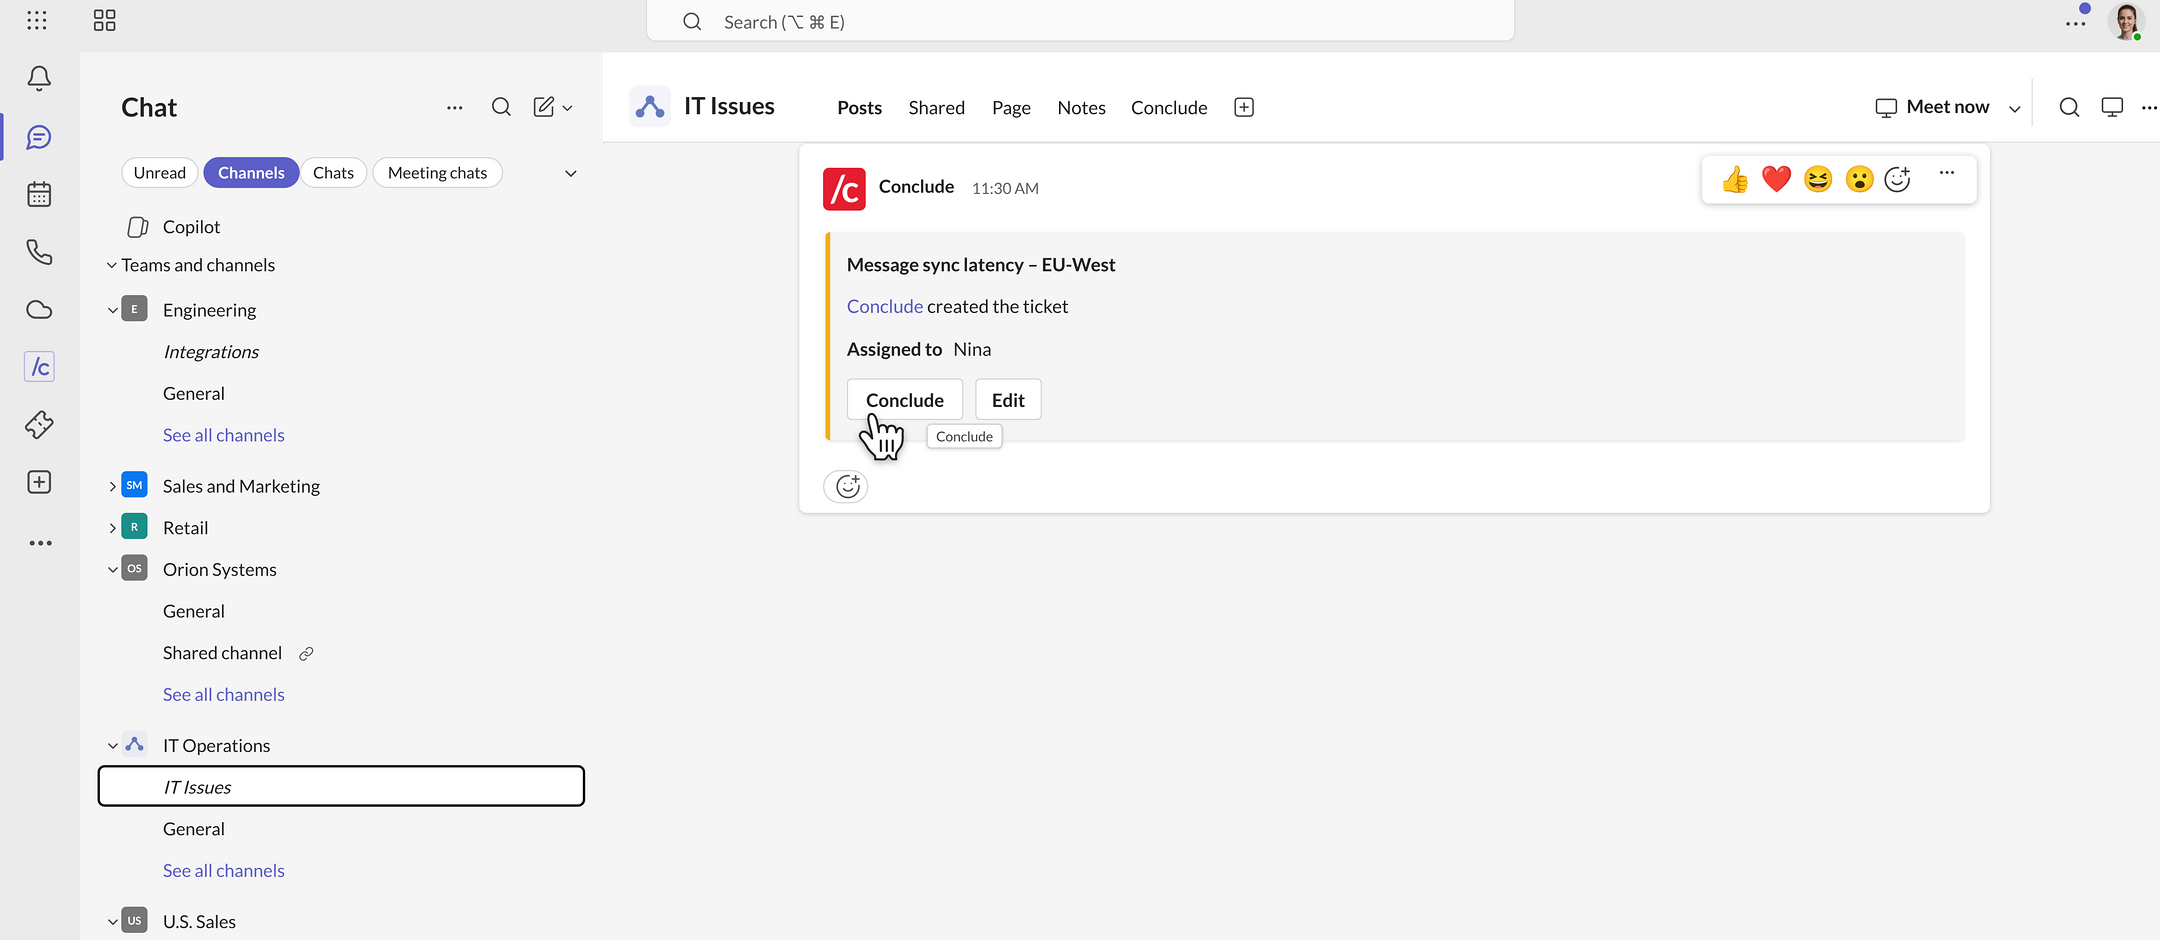
Task: Open the Conclude app in left rail
Action: [39, 367]
